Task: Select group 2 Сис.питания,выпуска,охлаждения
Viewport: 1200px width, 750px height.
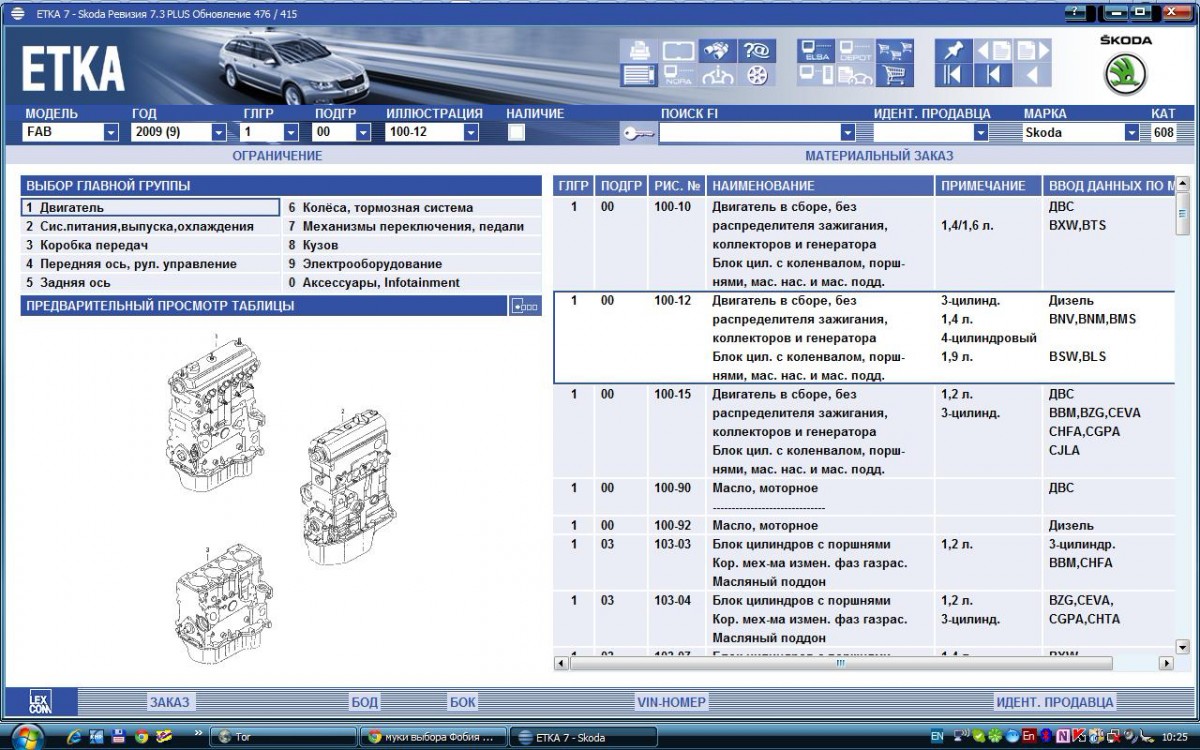Action: [x=150, y=226]
